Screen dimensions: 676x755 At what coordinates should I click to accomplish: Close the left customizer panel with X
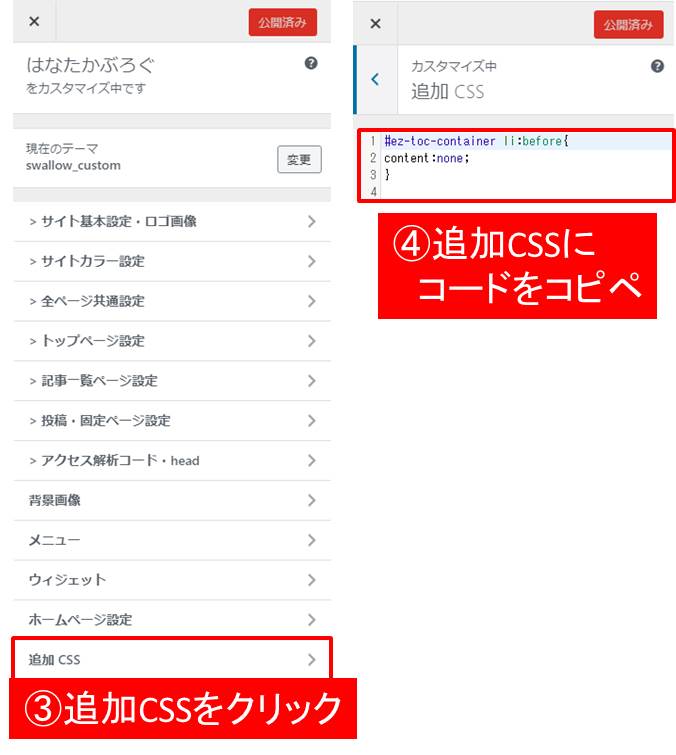(34, 21)
